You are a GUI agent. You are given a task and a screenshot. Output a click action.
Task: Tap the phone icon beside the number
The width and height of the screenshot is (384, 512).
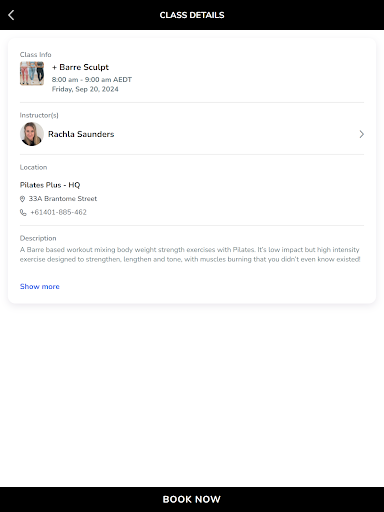(23, 212)
